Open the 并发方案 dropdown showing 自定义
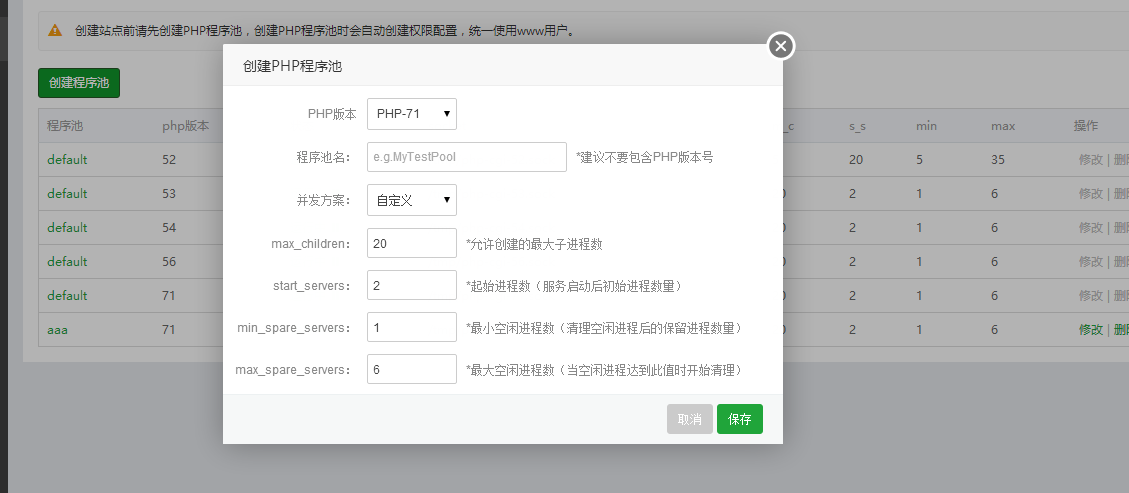 (412, 200)
